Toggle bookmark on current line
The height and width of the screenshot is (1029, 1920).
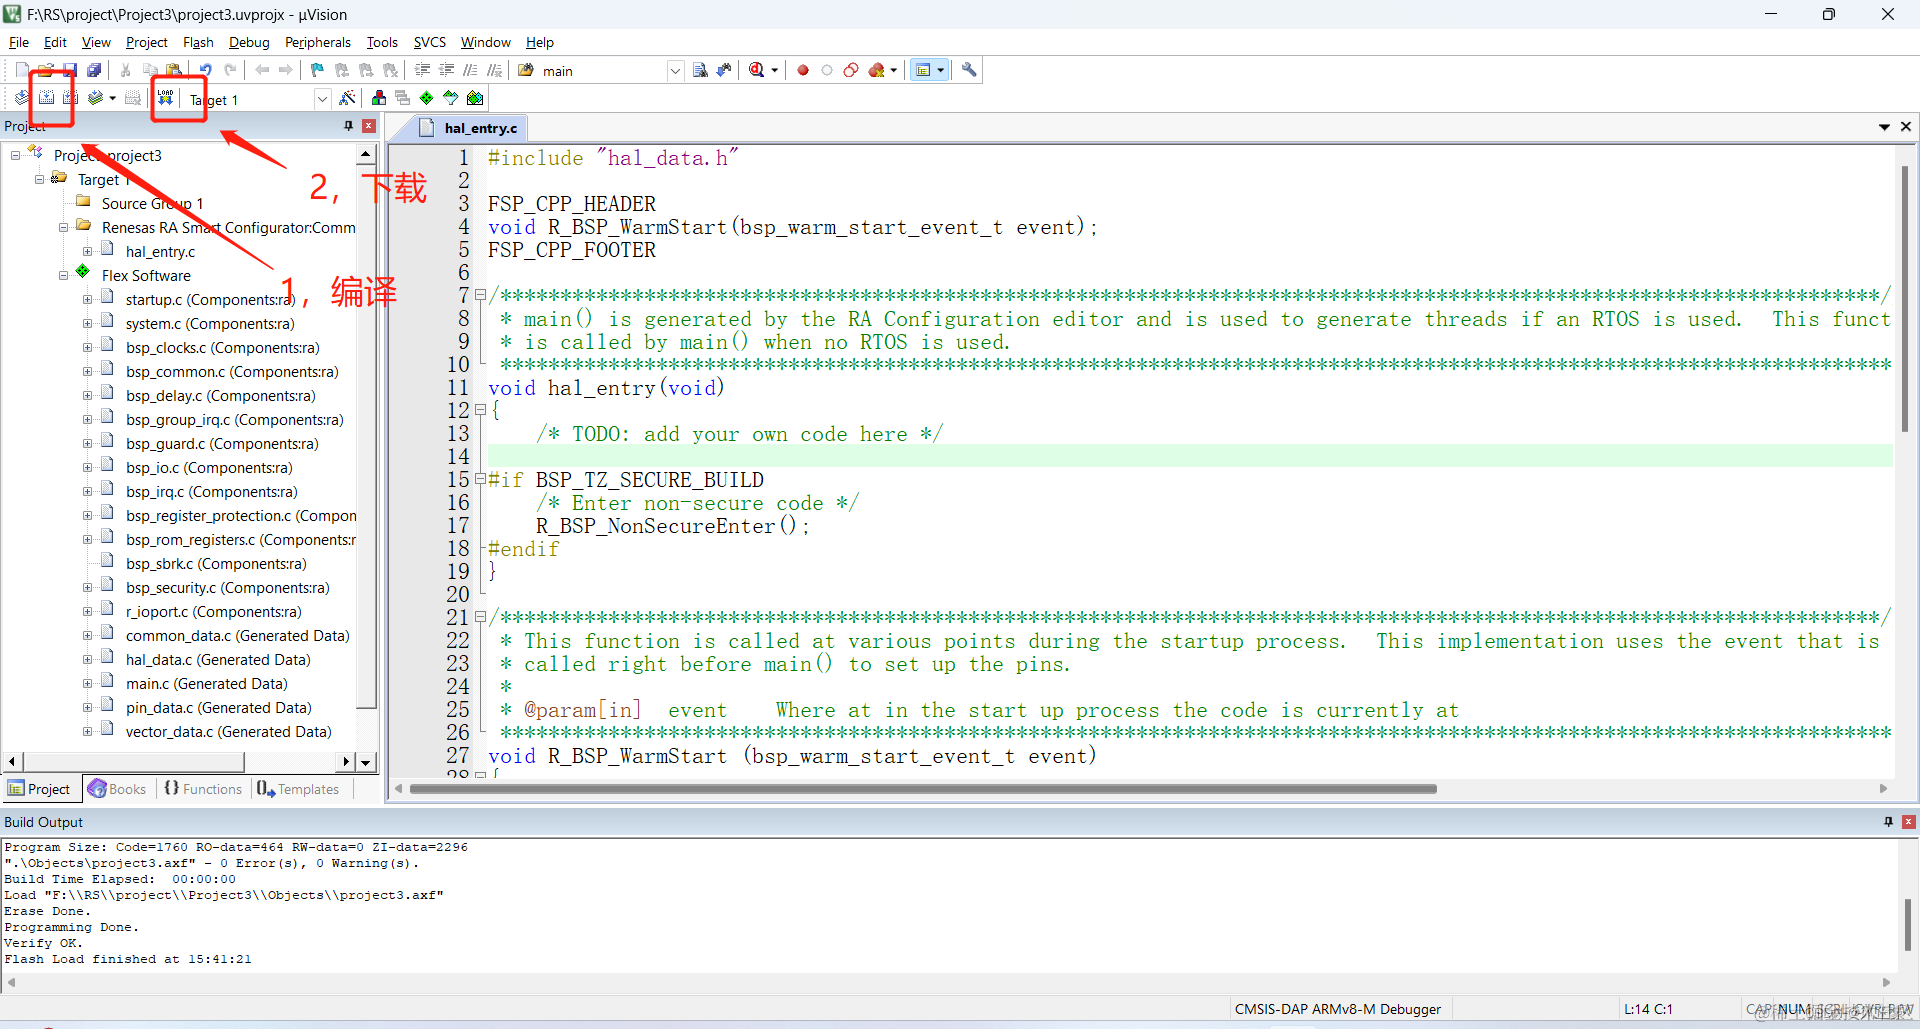click(x=318, y=70)
